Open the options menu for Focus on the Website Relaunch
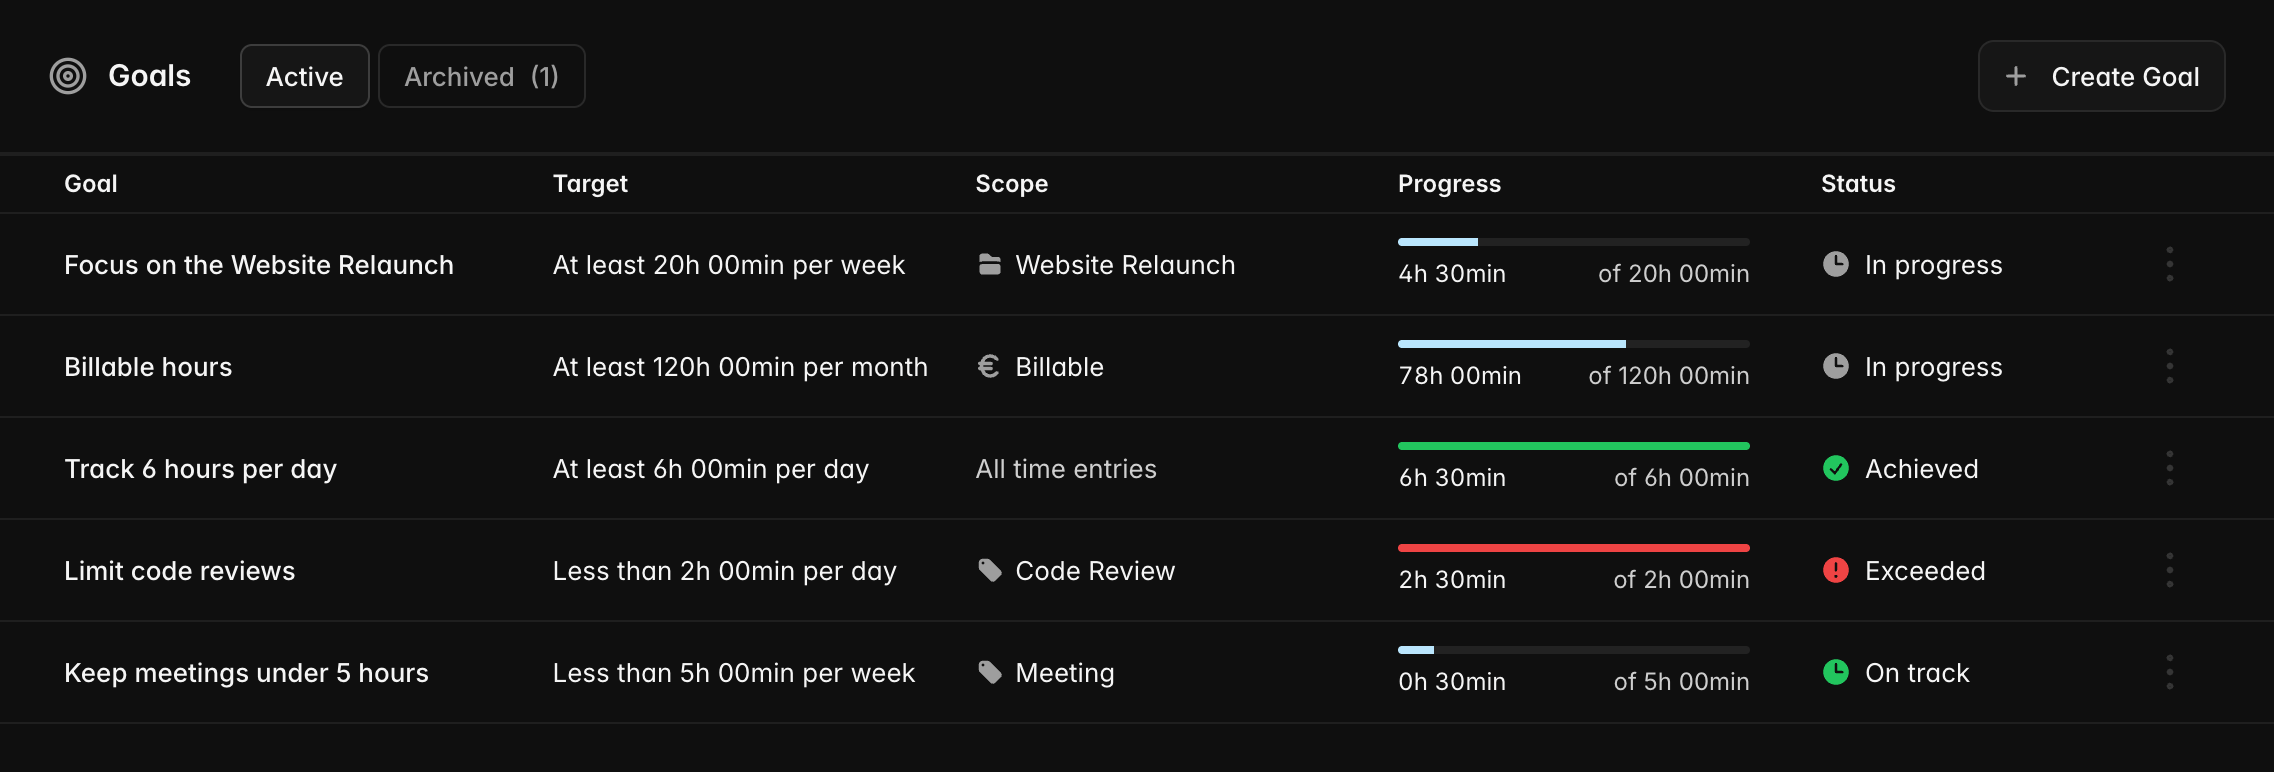Screen dimensions: 2274x772 tap(2170, 264)
